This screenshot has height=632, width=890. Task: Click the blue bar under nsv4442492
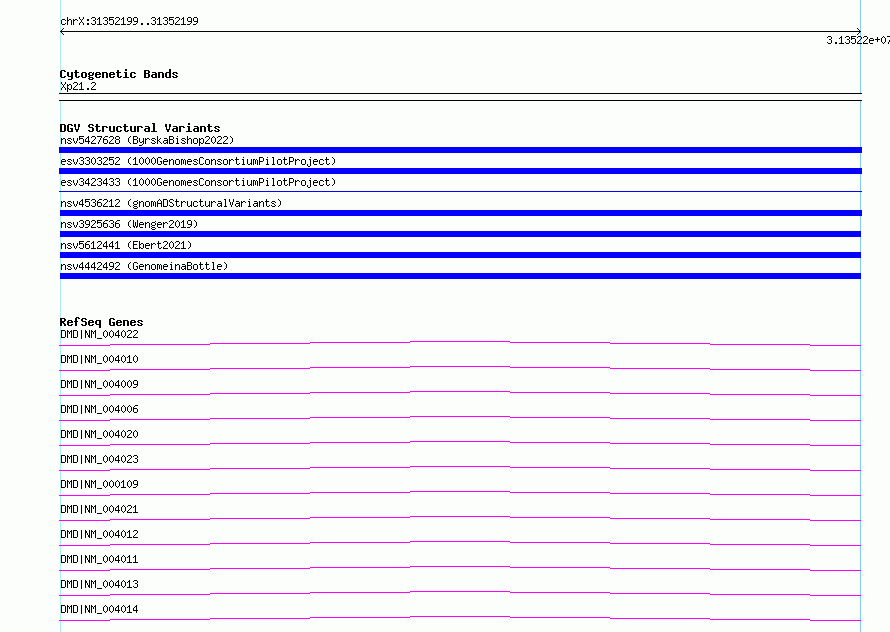[x=460, y=276]
